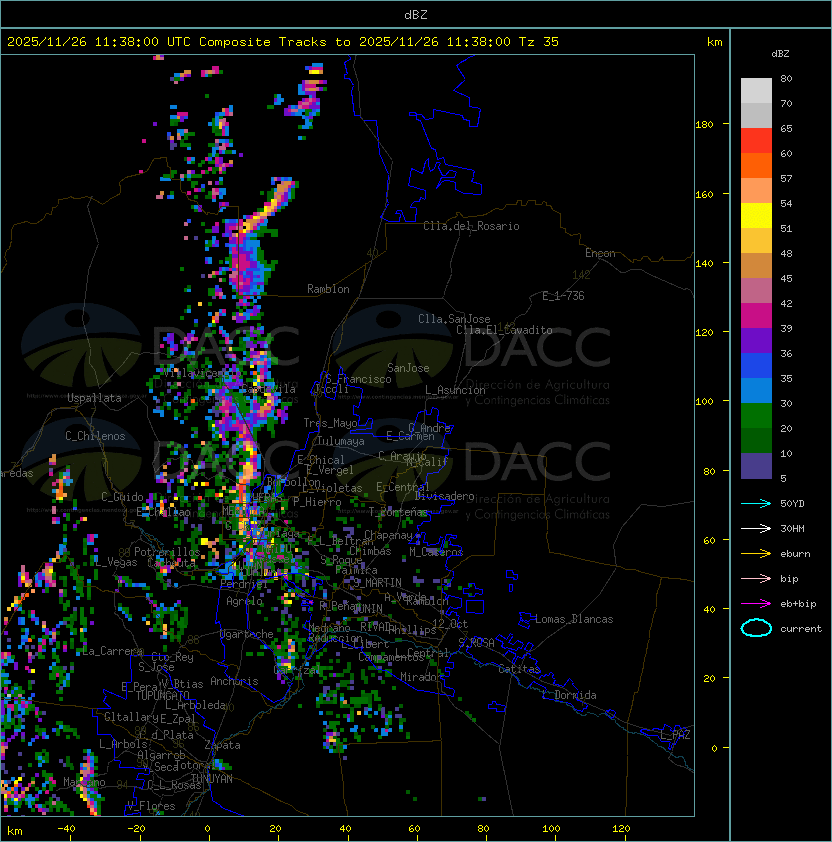832x842 pixels.
Task: Click the 'dBZ' title at top
Action: click(x=416, y=14)
